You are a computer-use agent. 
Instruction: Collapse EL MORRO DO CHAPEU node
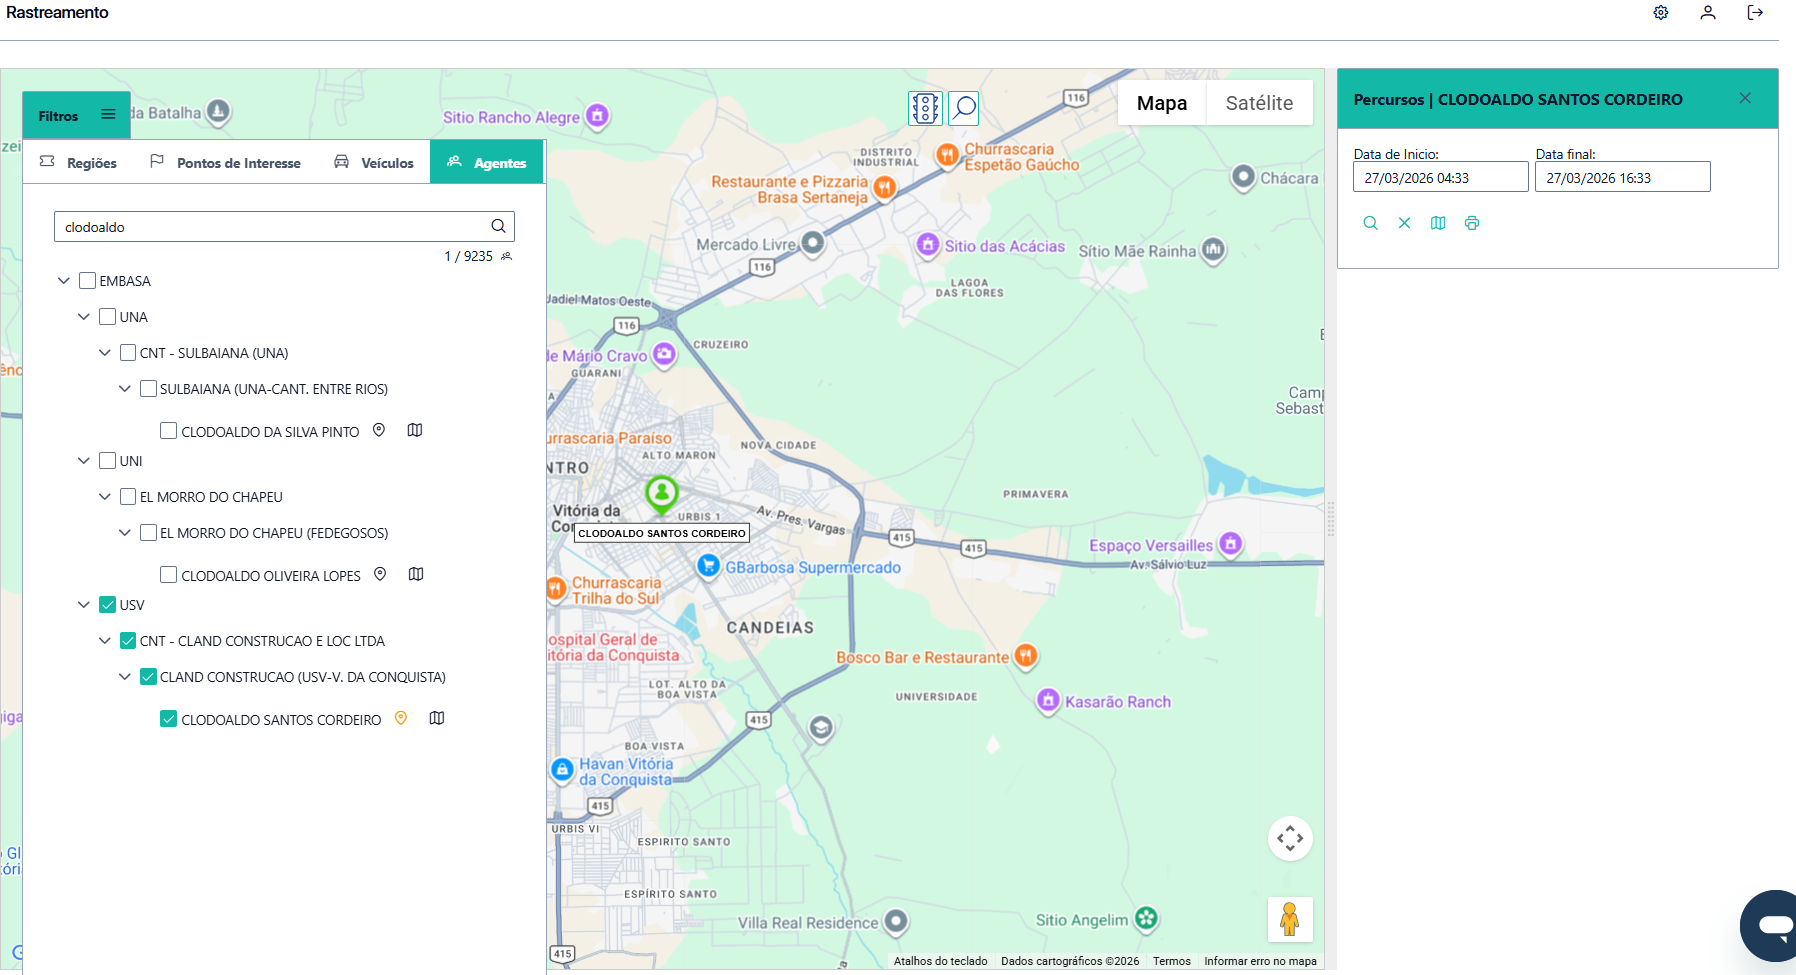(x=105, y=497)
